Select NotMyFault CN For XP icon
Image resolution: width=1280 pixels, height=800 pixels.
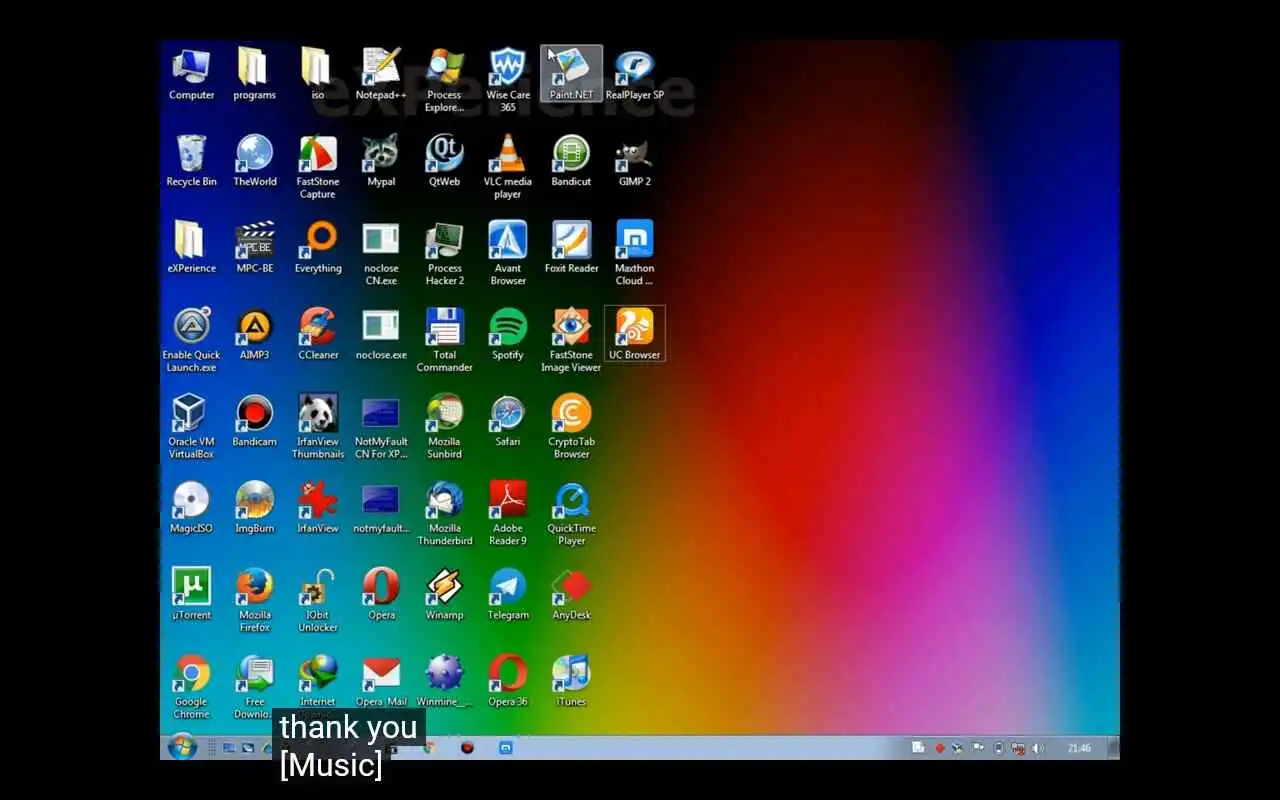coord(381,427)
